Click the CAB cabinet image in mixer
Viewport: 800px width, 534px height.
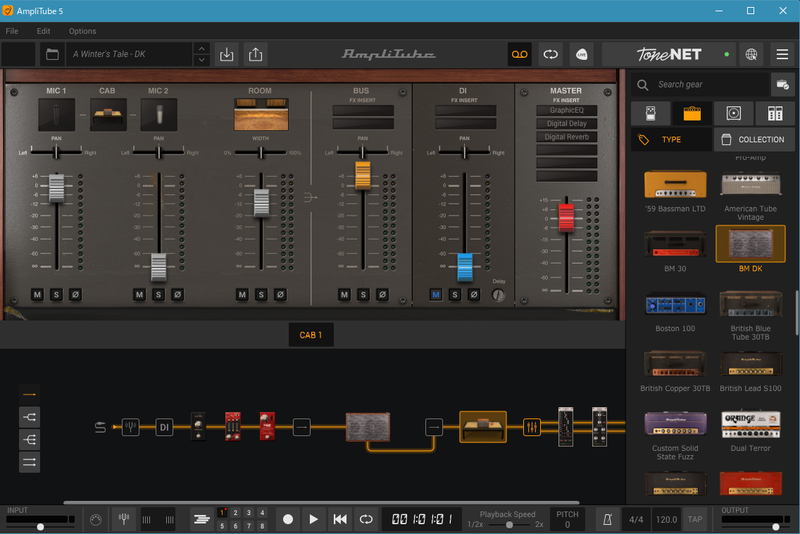pyautogui.click(x=108, y=115)
